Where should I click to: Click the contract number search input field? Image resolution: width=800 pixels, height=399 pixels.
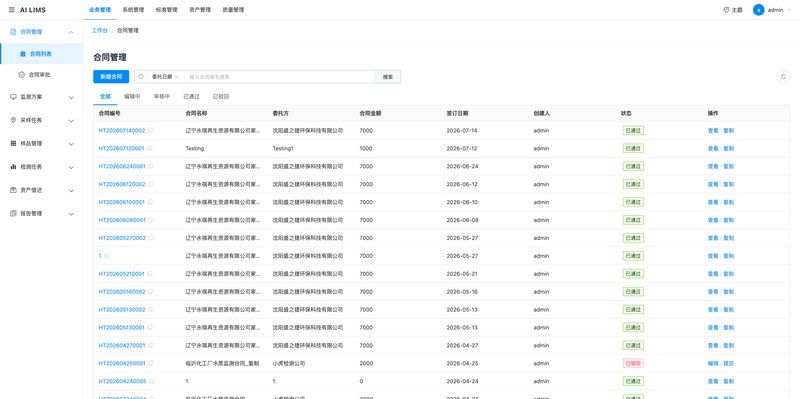[x=280, y=77]
